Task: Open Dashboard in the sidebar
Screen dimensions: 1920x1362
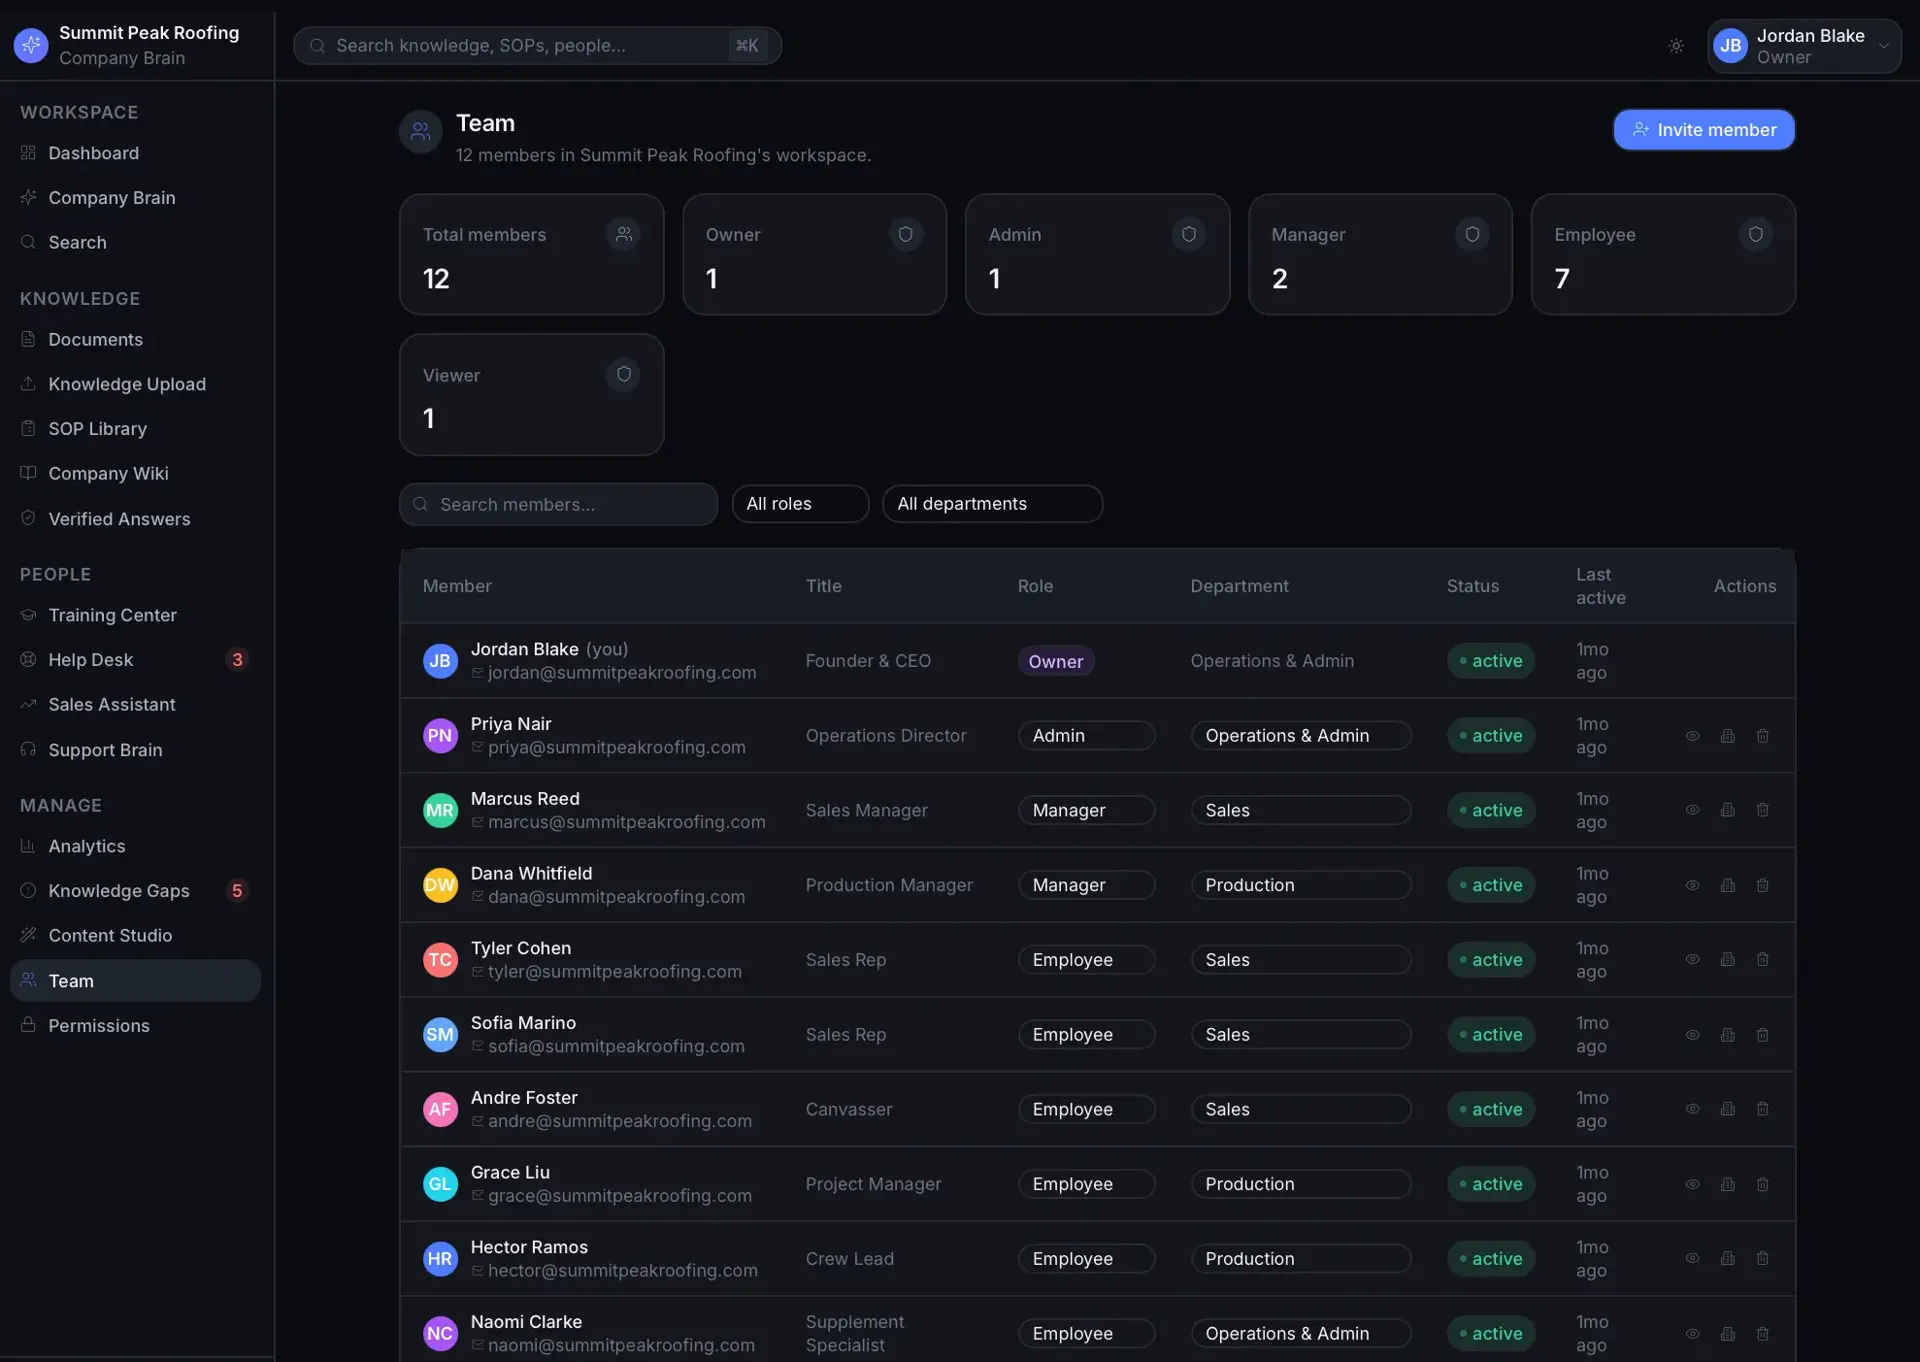Action: tap(135, 153)
